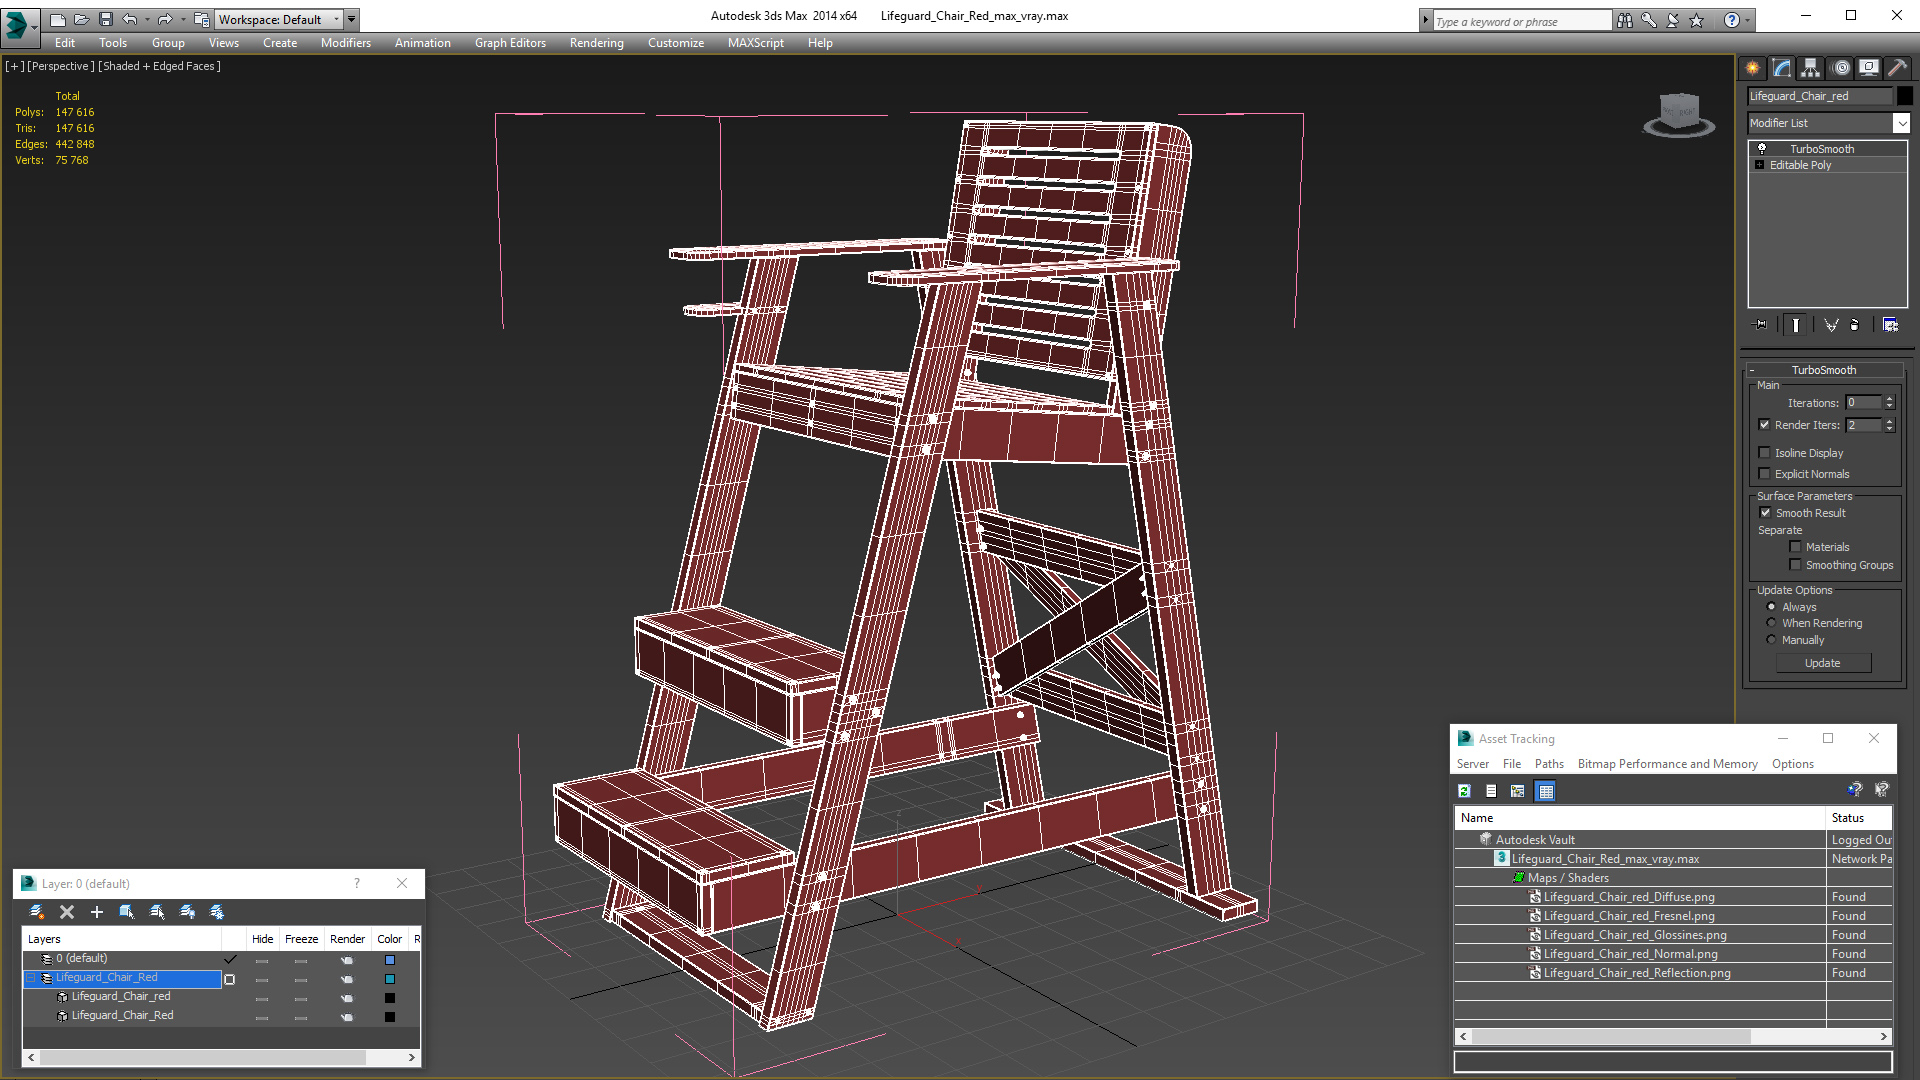Enable Separate by Smoothing Groups checkbox

coord(1795,565)
